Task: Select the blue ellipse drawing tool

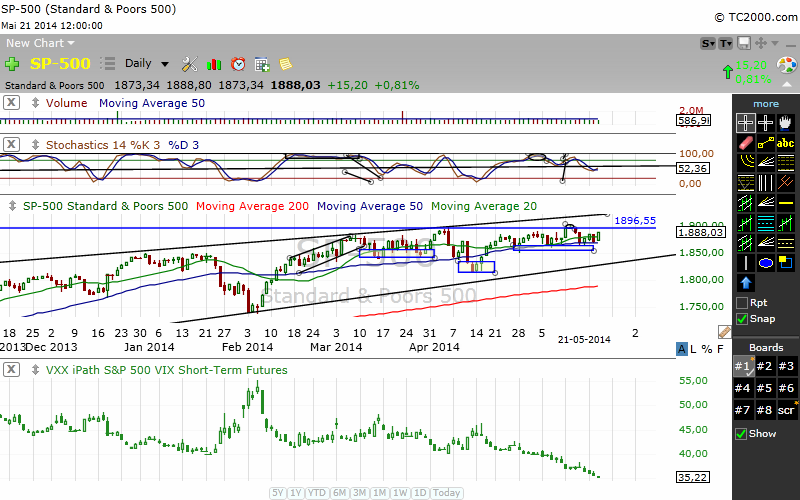Action: pyautogui.click(x=765, y=263)
